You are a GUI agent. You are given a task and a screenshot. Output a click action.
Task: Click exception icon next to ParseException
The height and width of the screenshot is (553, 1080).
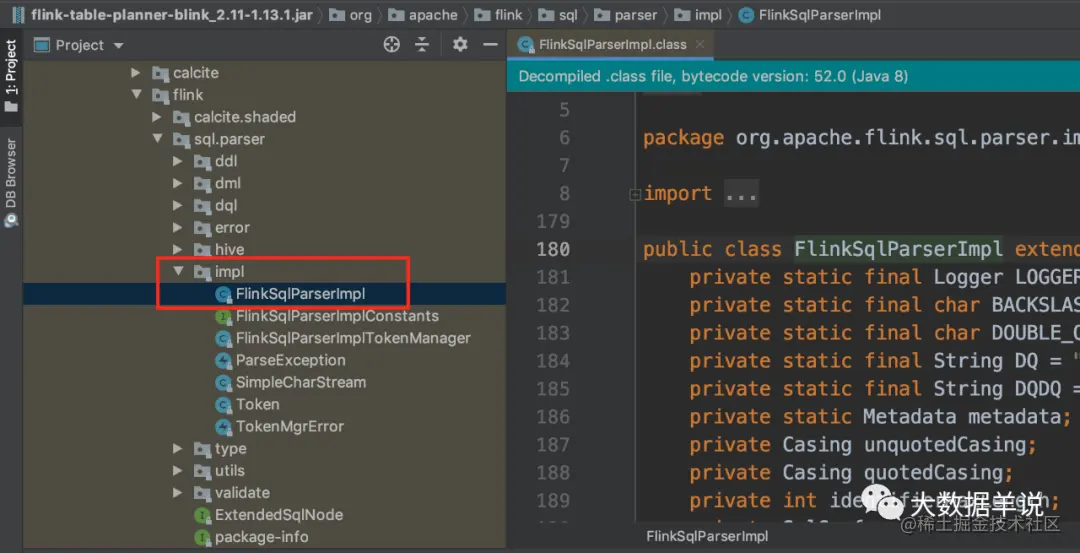pos(223,360)
